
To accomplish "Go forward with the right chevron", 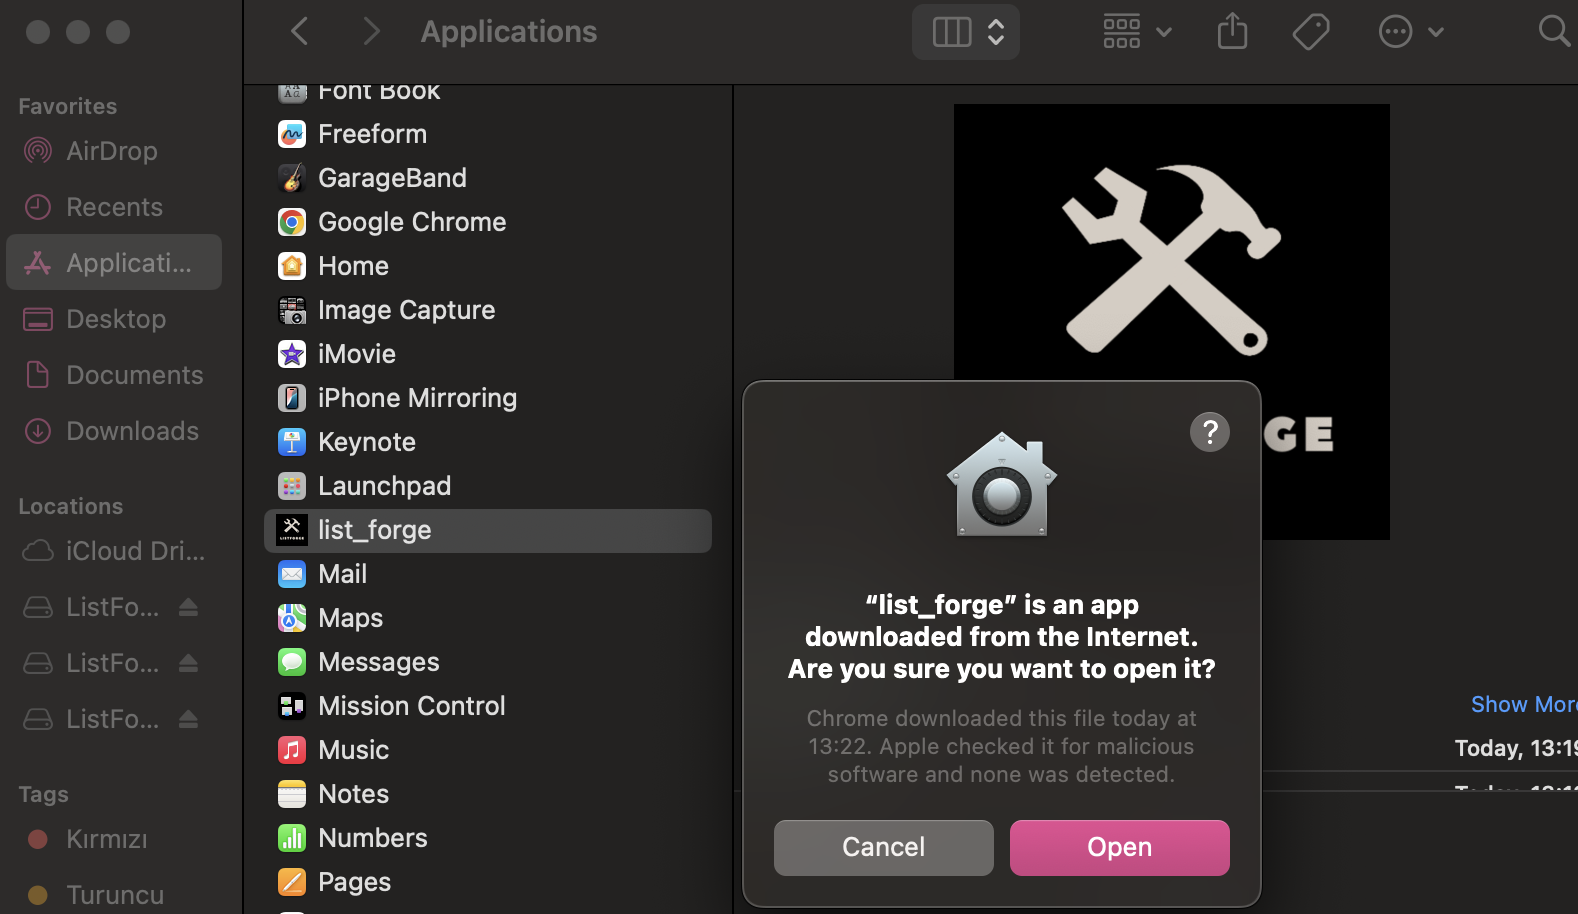I will coord(371,31).
